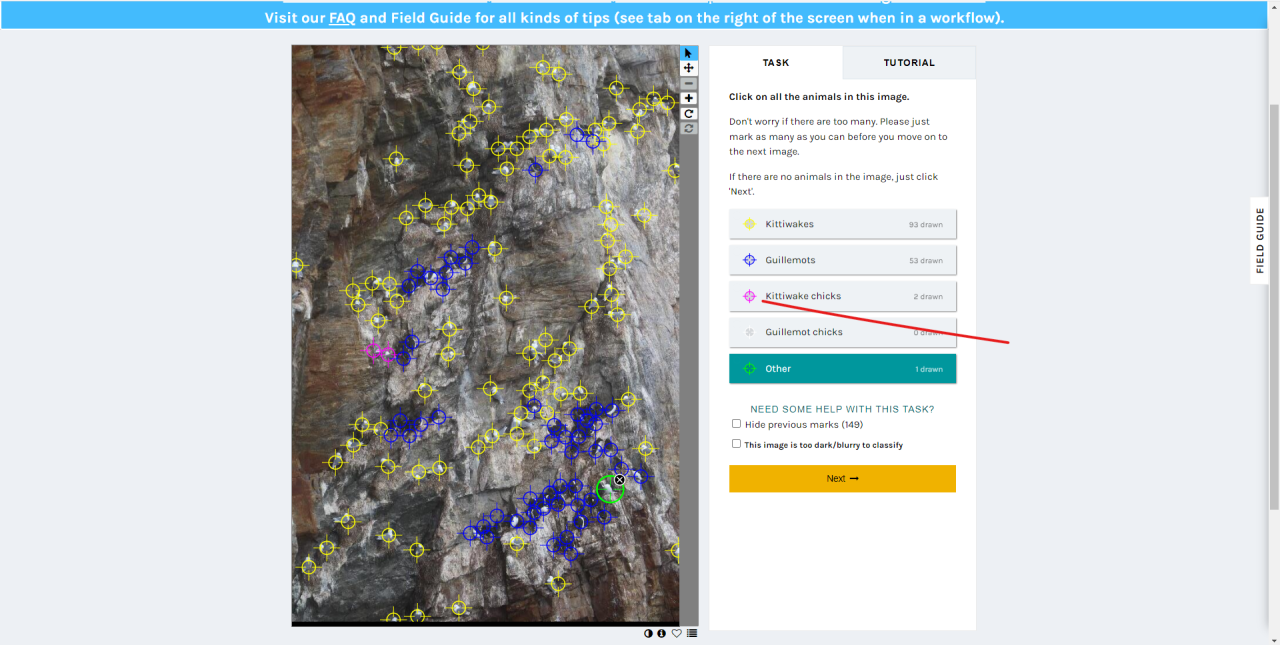Select the Other marking tool

pos(842,369)
